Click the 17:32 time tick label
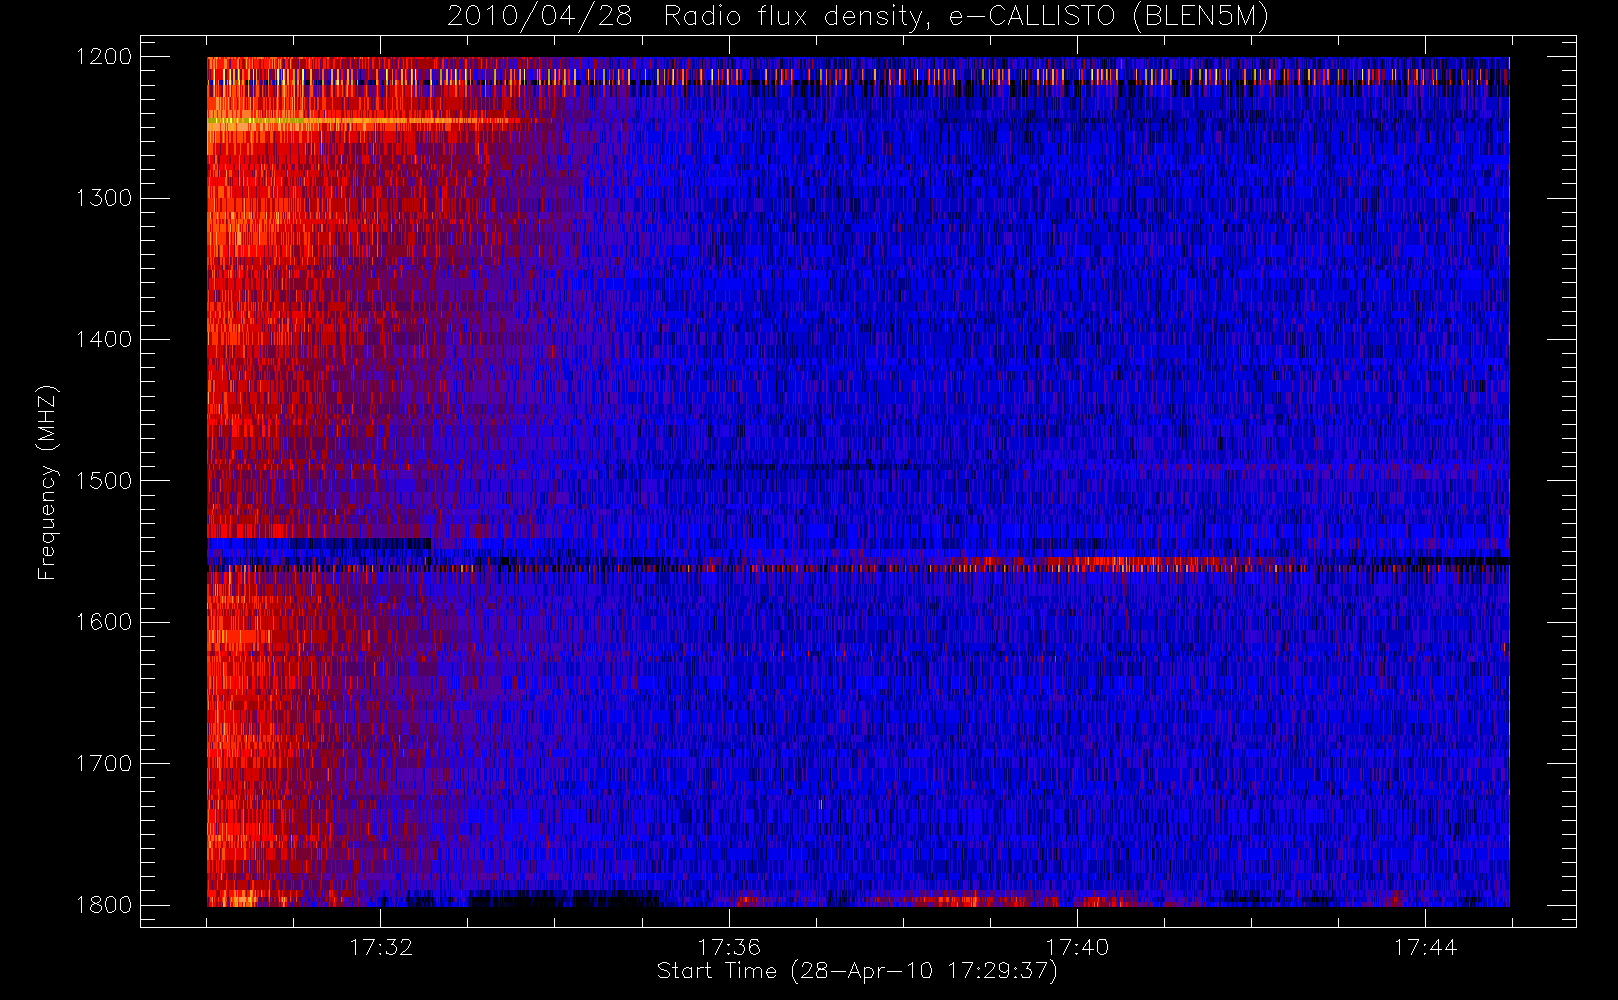1618x1000 pixels. (381, 947)
